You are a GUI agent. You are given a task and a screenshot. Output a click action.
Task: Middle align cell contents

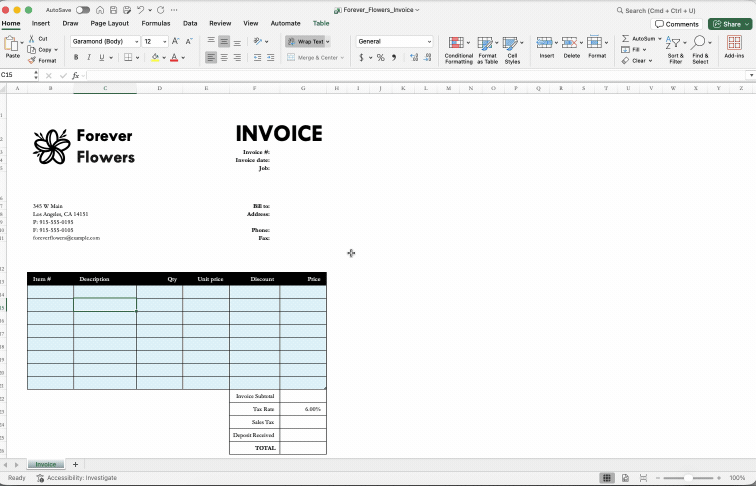pos(224,41)
